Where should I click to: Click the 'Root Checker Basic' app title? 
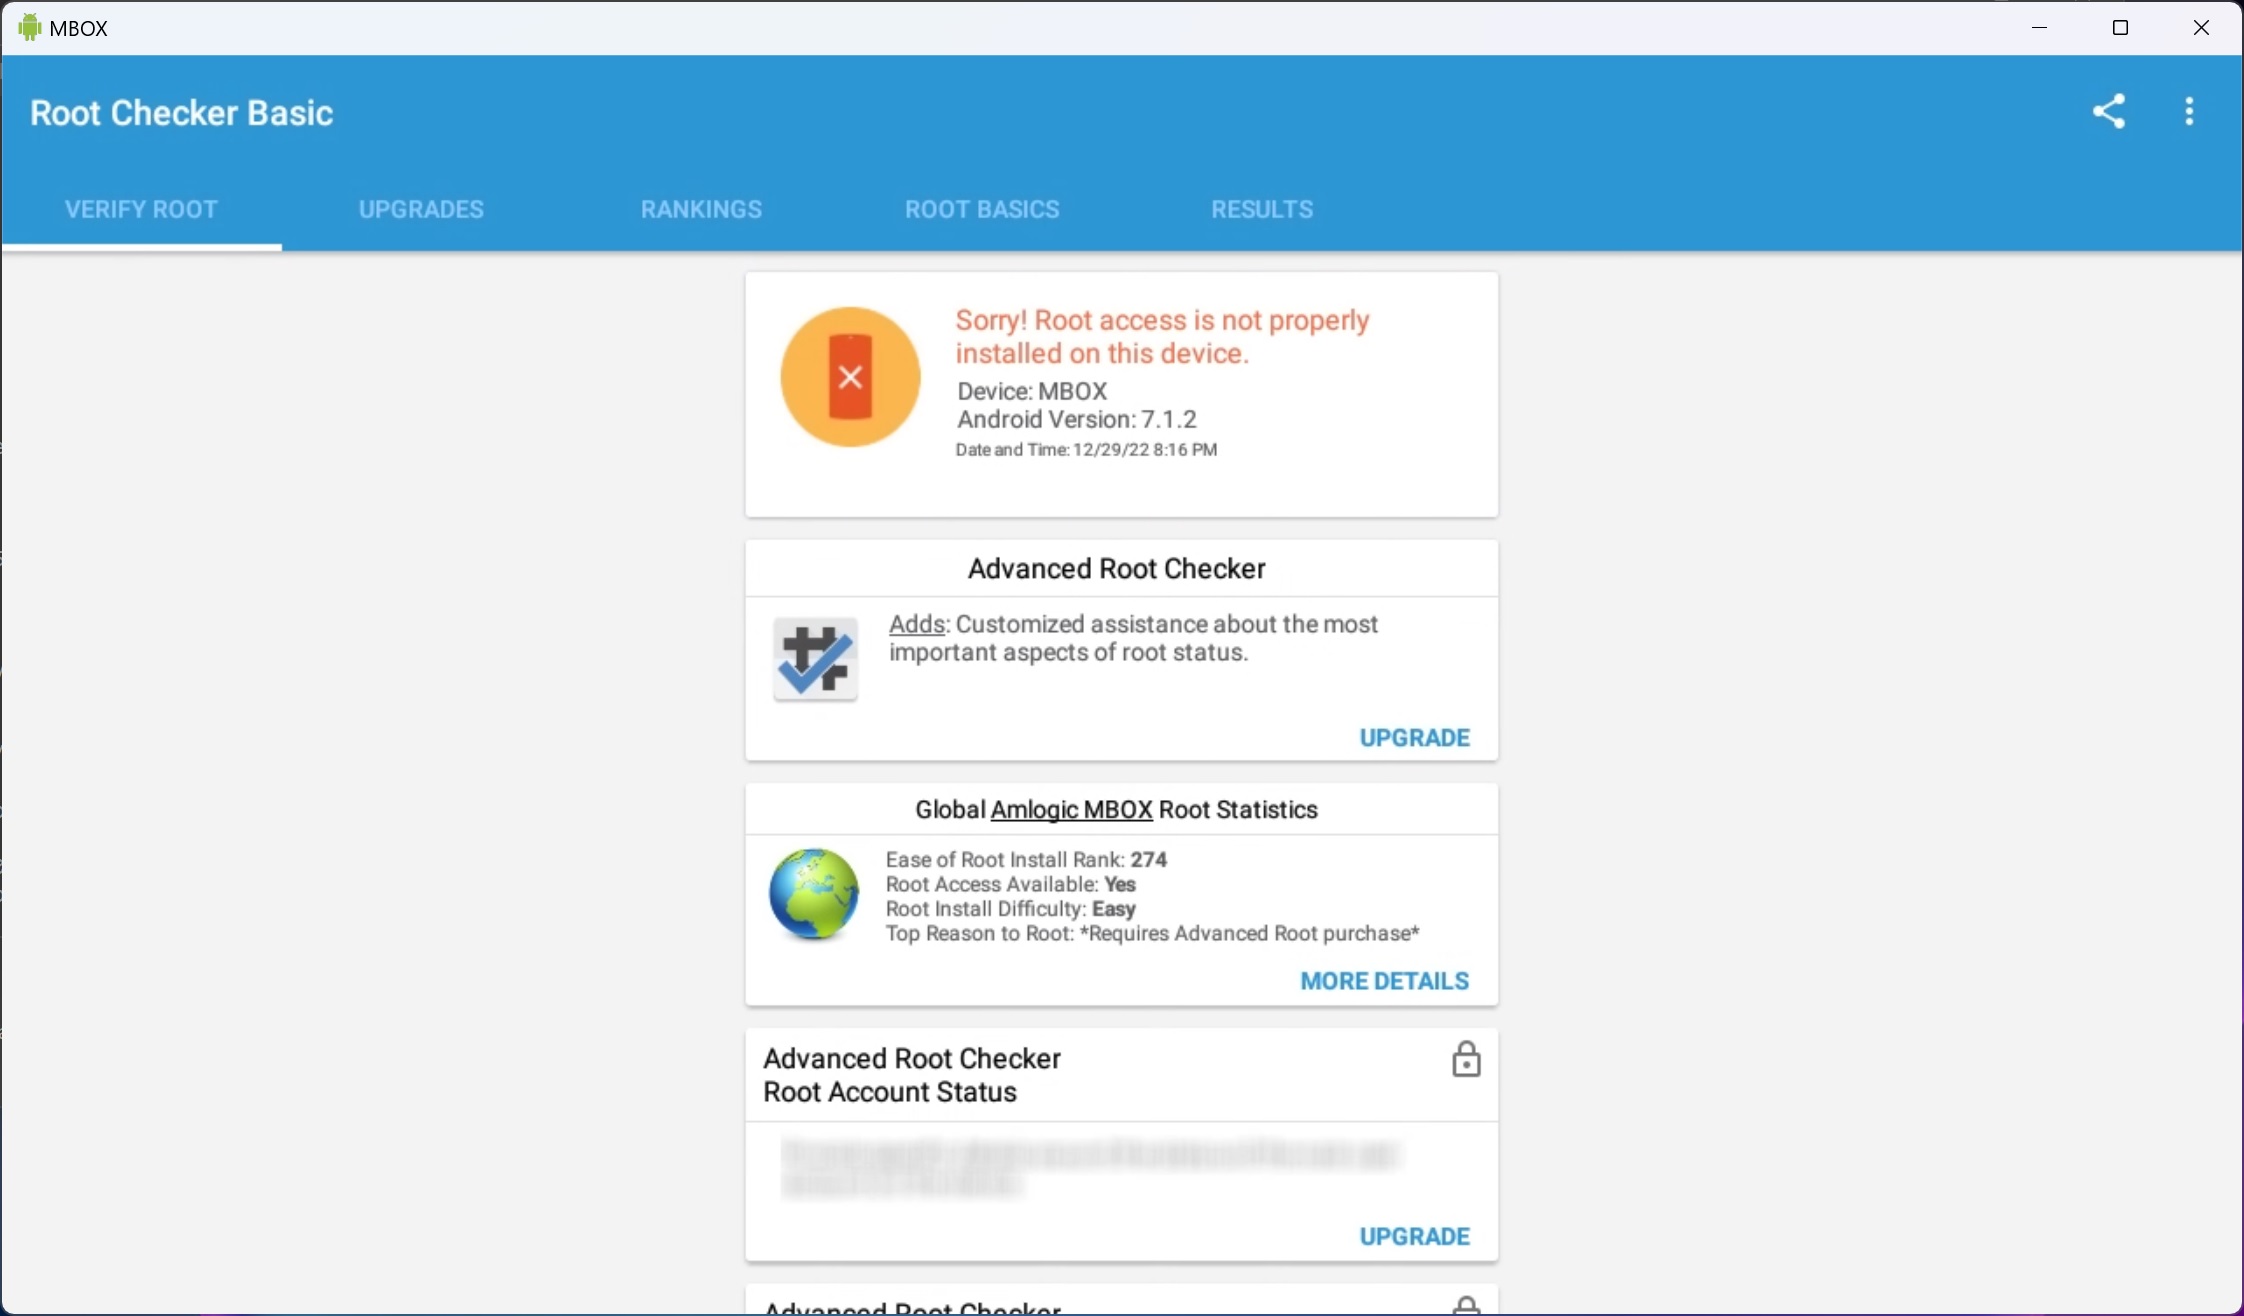coord(181,113)
